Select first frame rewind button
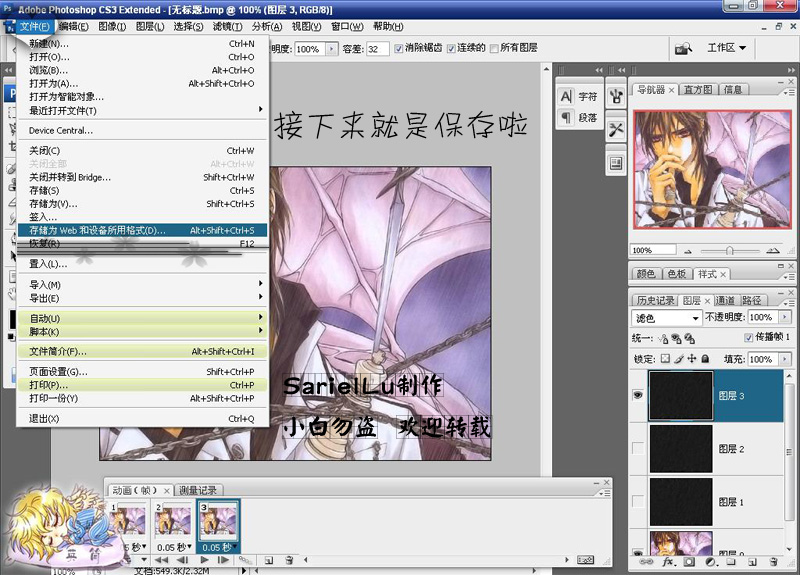Image resolution: width=800 pixels, height=575 pixels. click(x=162, y=560)
